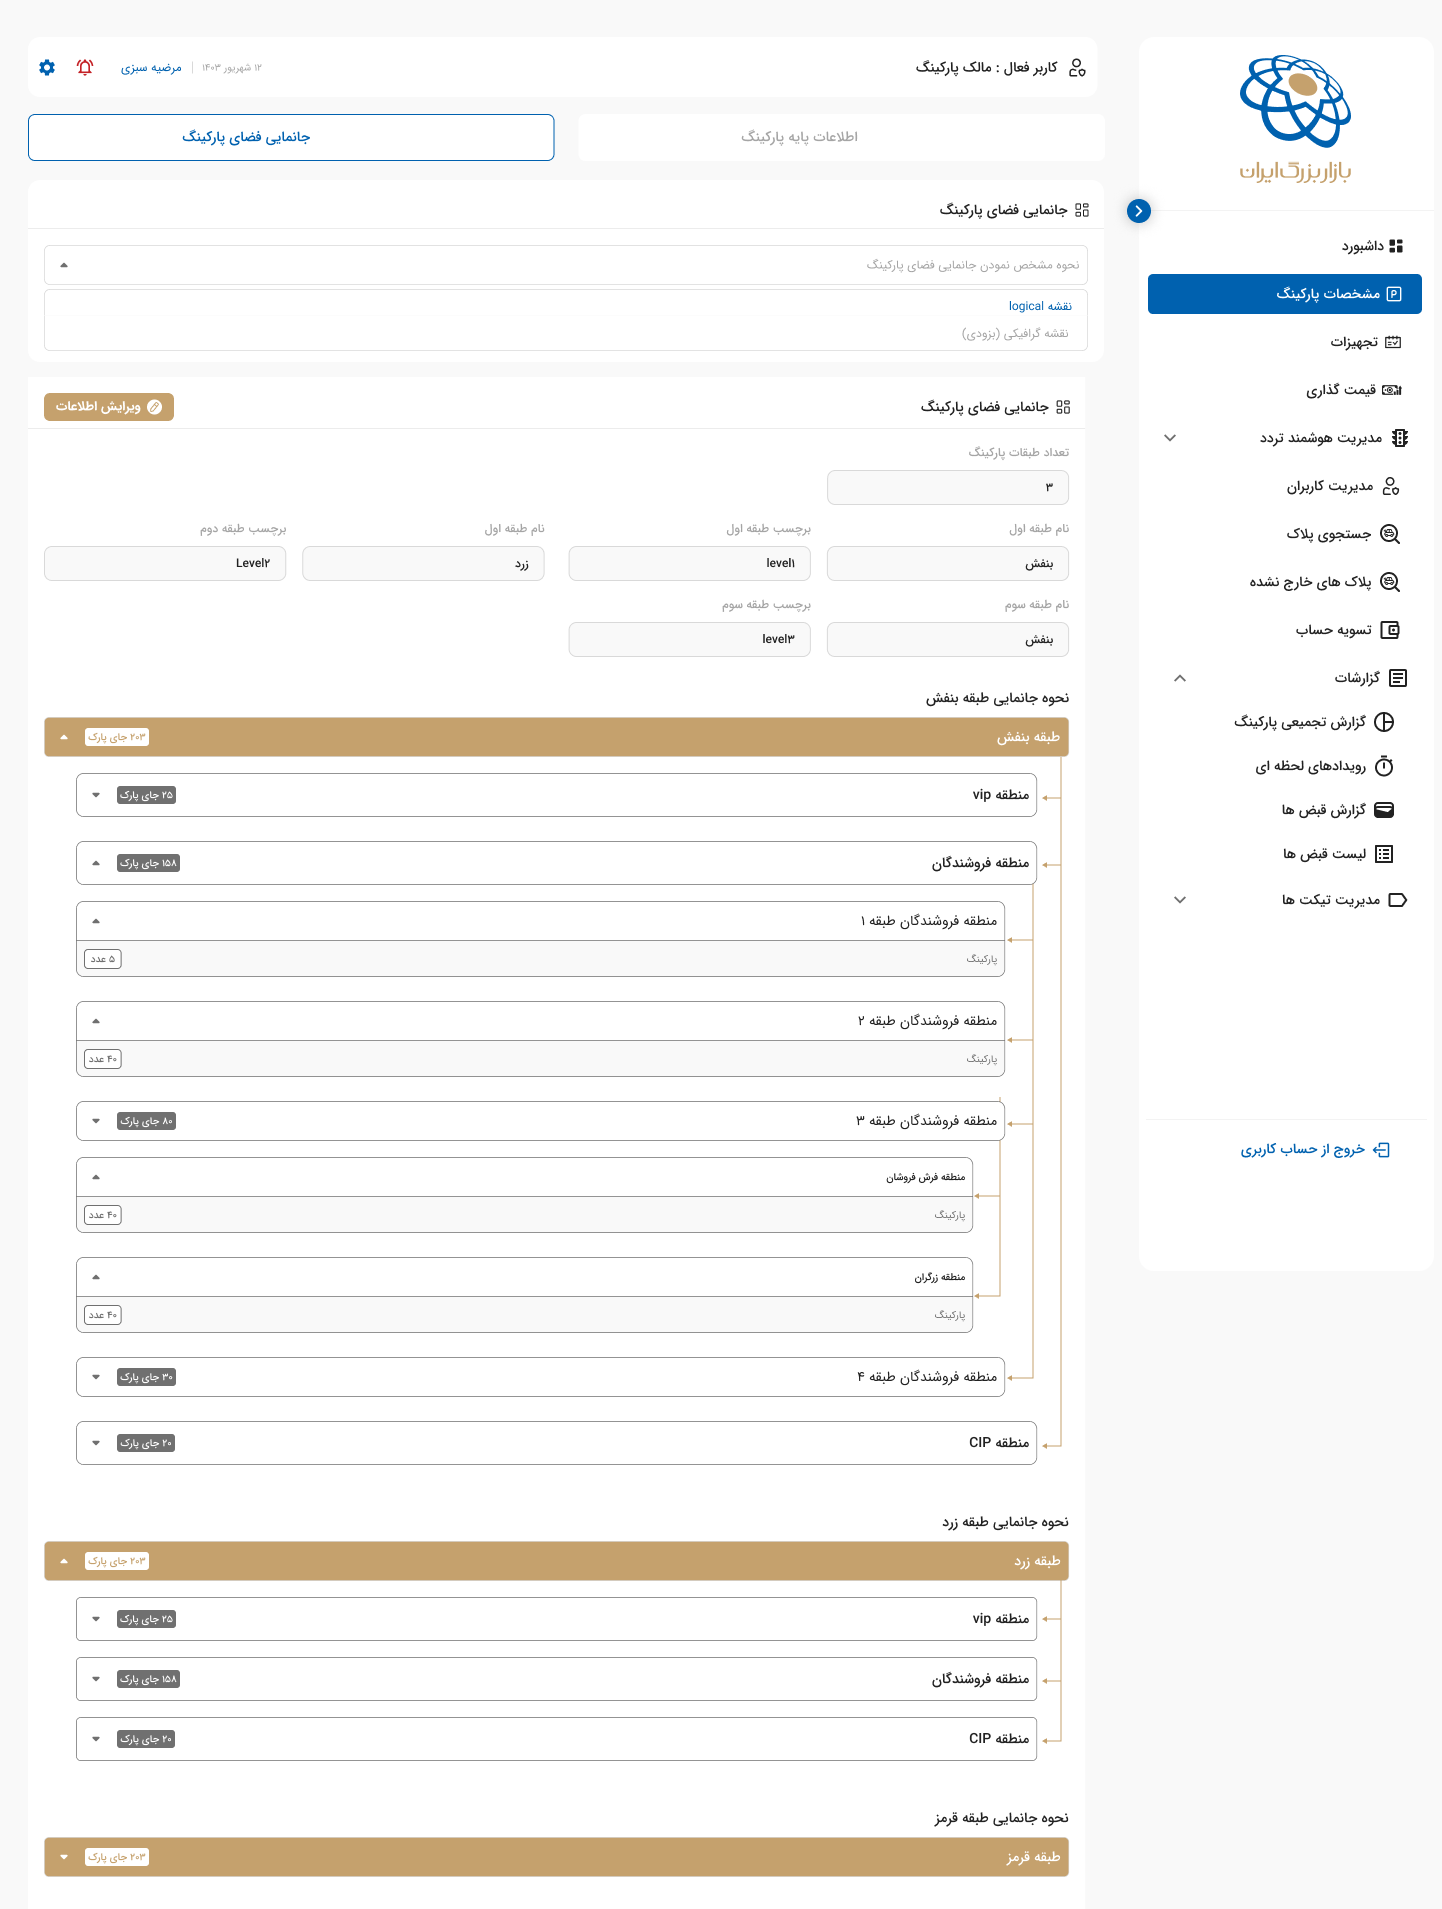Click the dashboard icon in sidebar
The width and height of the screenshot is (1442, 1909).
[1396, 246]
